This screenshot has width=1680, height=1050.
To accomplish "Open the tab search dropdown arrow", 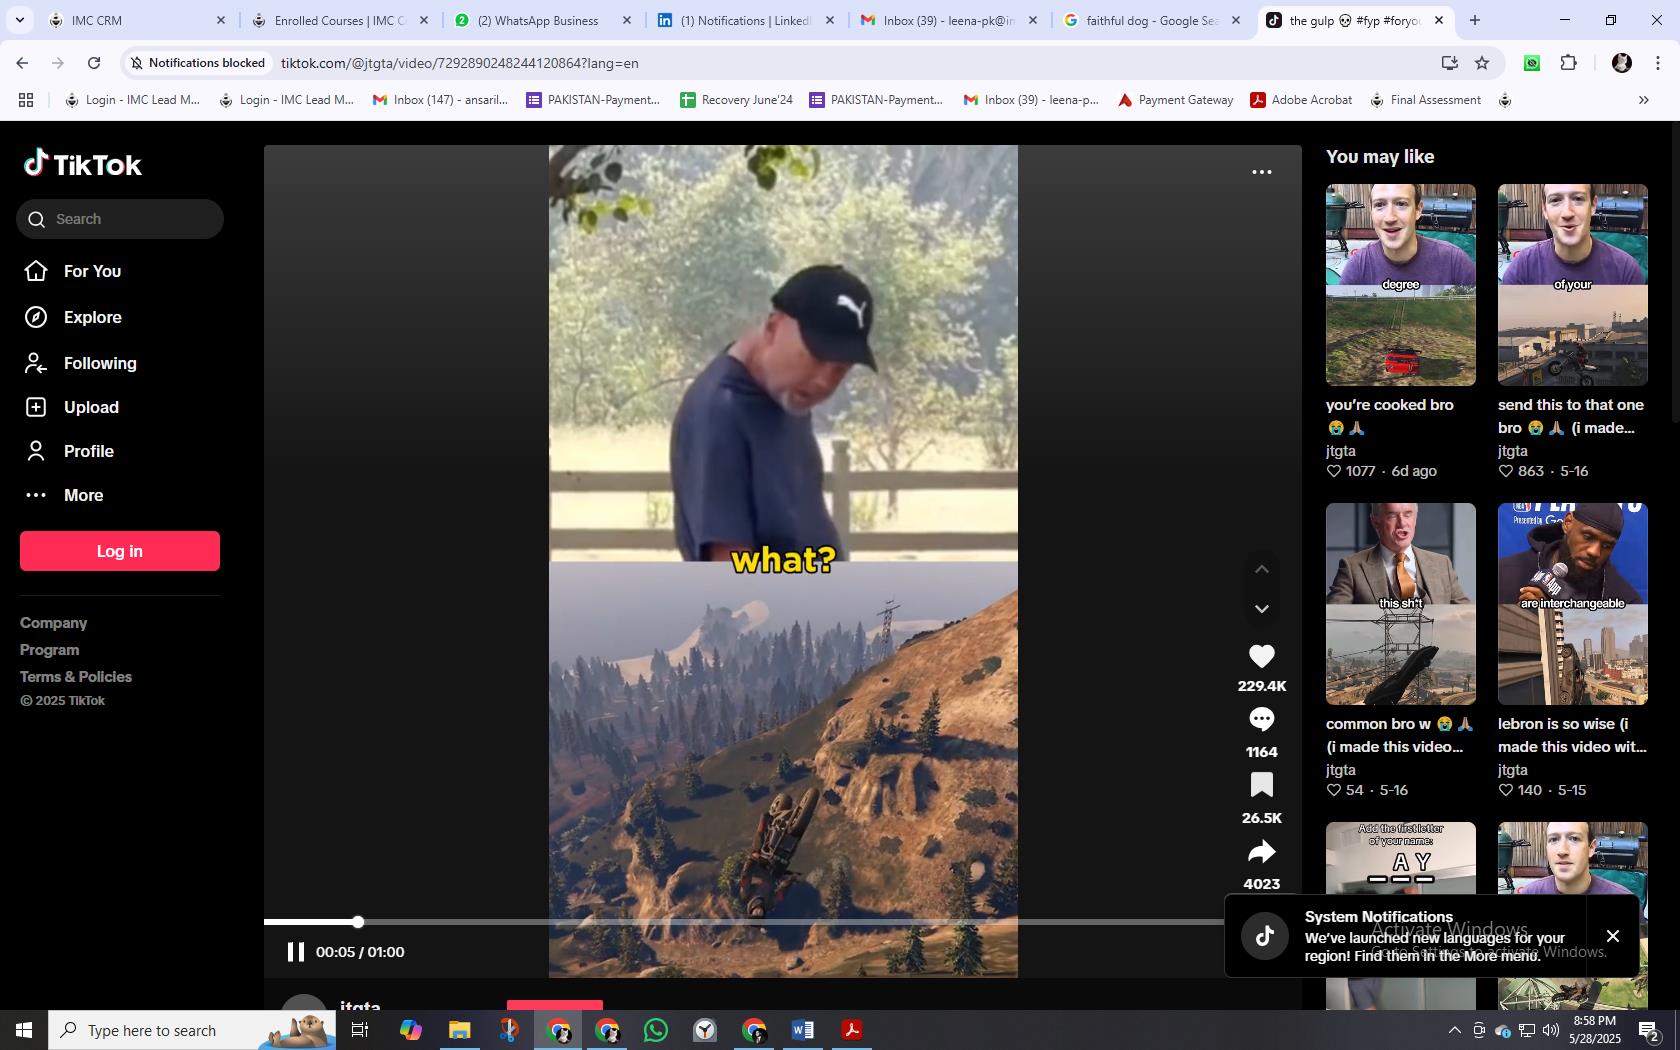I will 19,20.
